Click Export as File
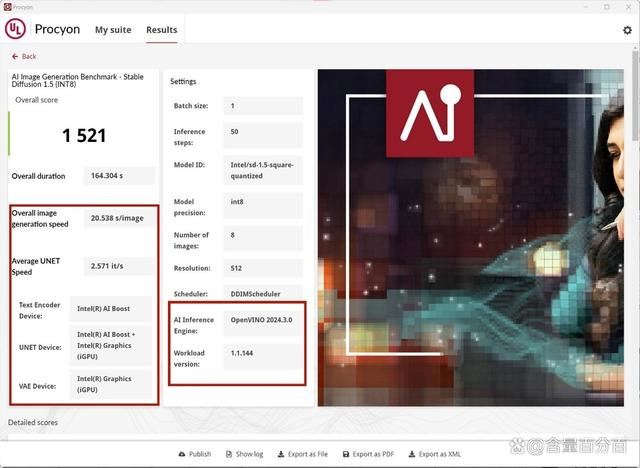The height and width of the screenshot is (468, 640). click(x=302, y=454)
